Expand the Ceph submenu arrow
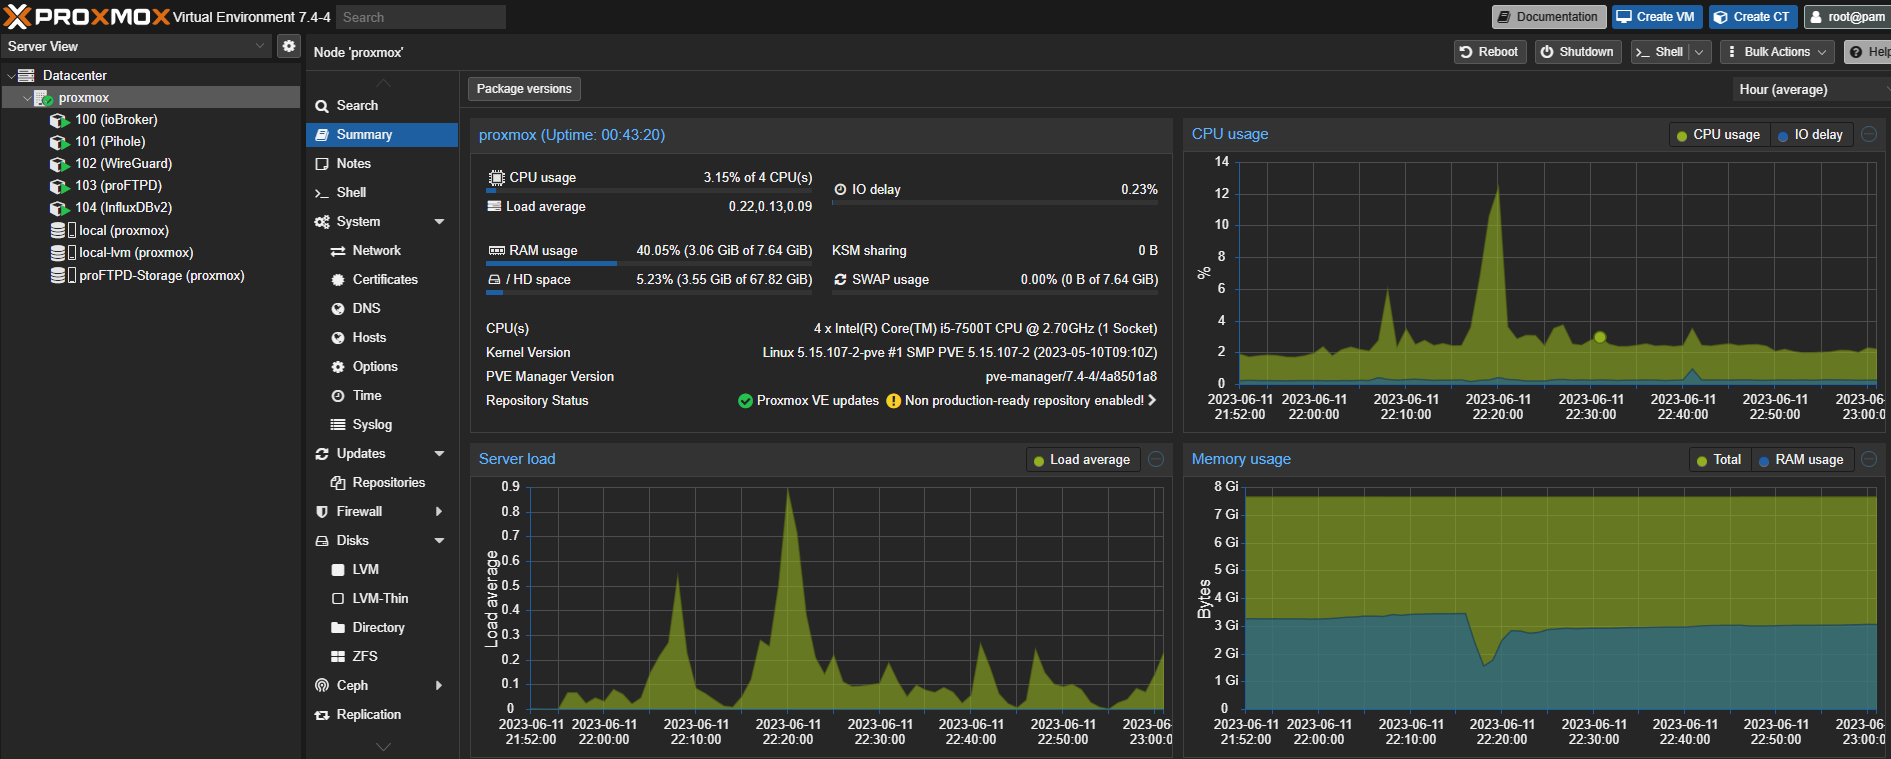1891x759 pixels. (x=439, y=686)
